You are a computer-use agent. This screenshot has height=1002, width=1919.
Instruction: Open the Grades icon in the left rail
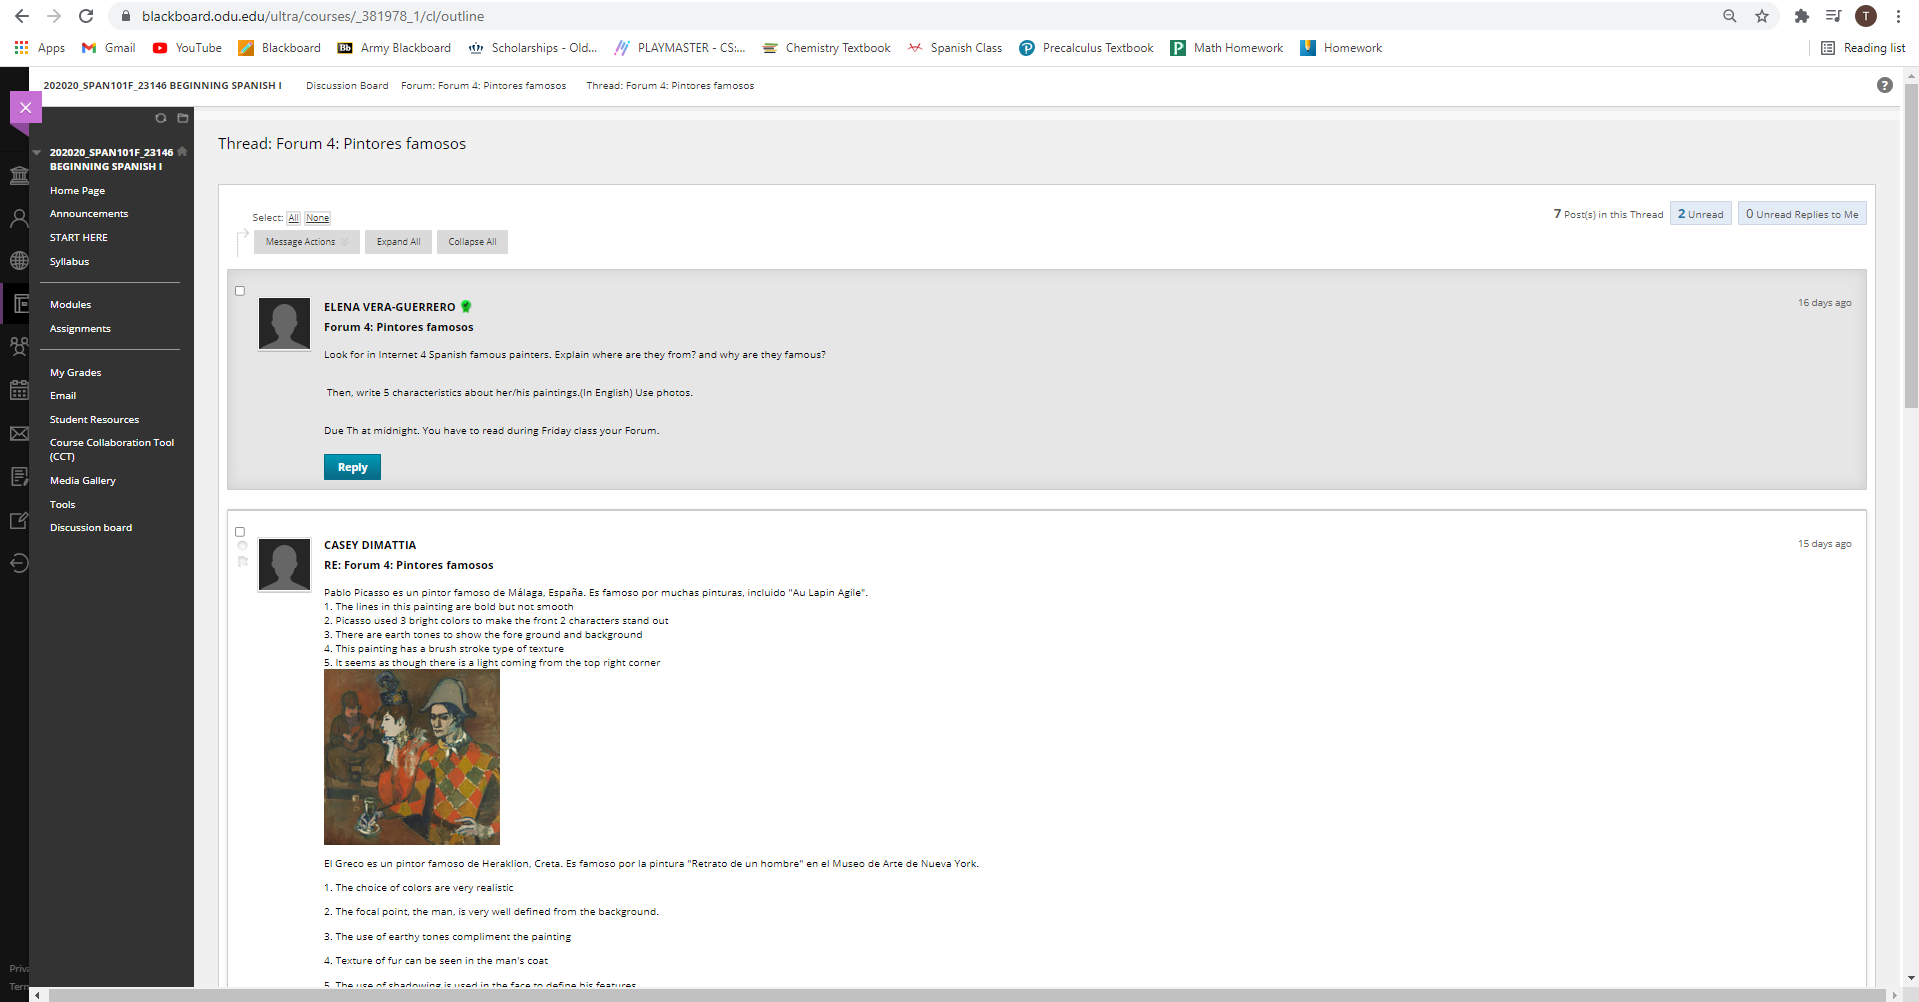click(x=19, y=477)
